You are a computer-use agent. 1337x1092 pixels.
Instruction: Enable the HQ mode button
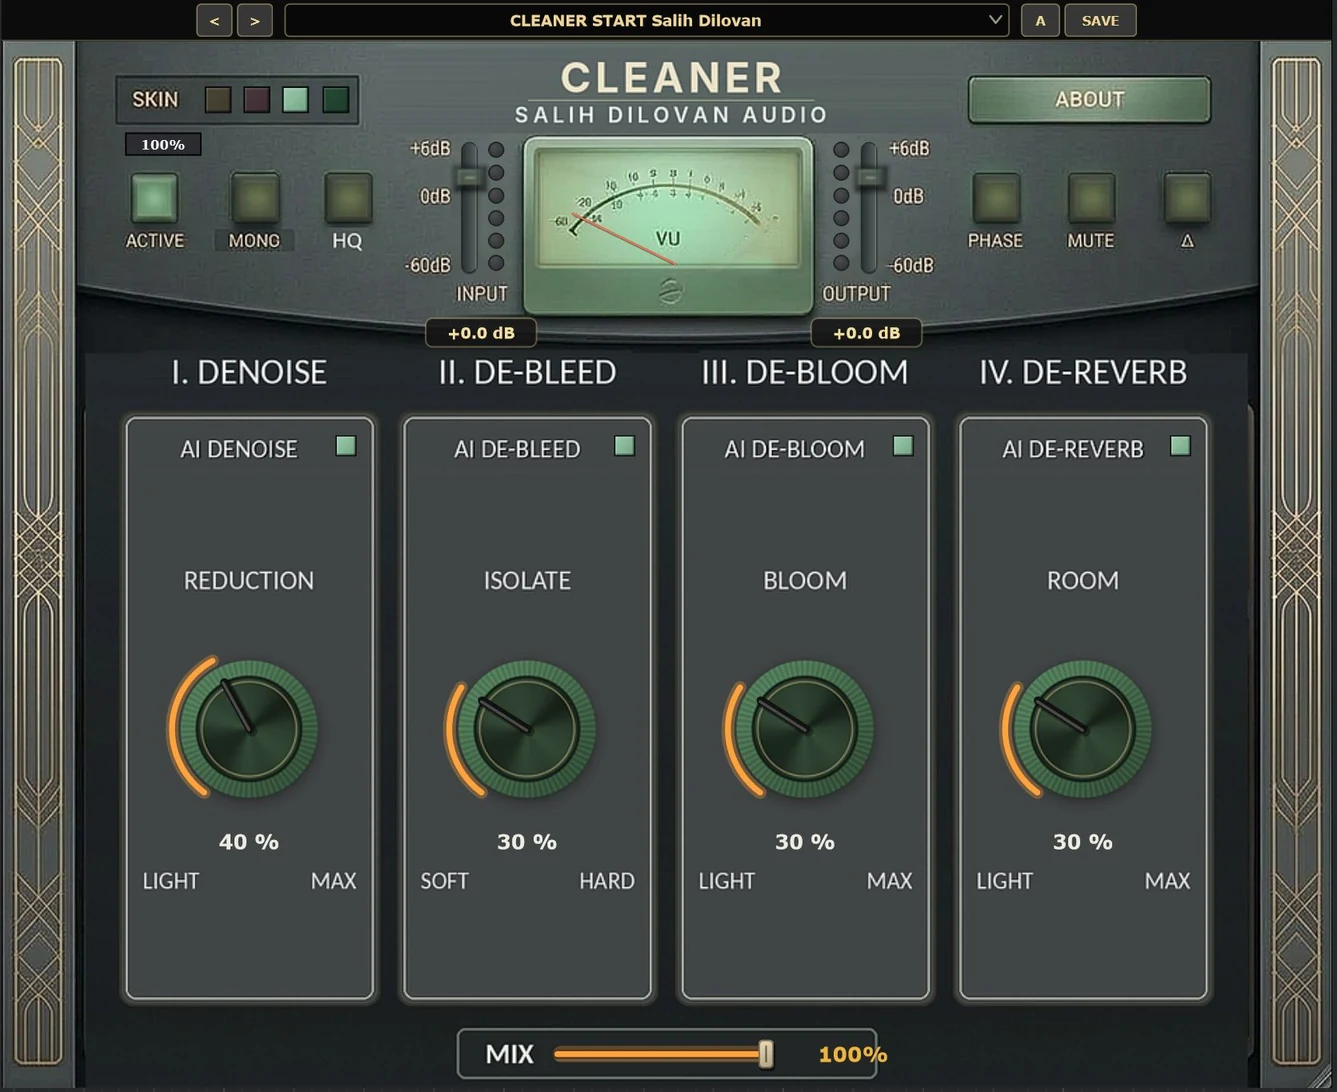pyautogui.click(x=348, y=197)
